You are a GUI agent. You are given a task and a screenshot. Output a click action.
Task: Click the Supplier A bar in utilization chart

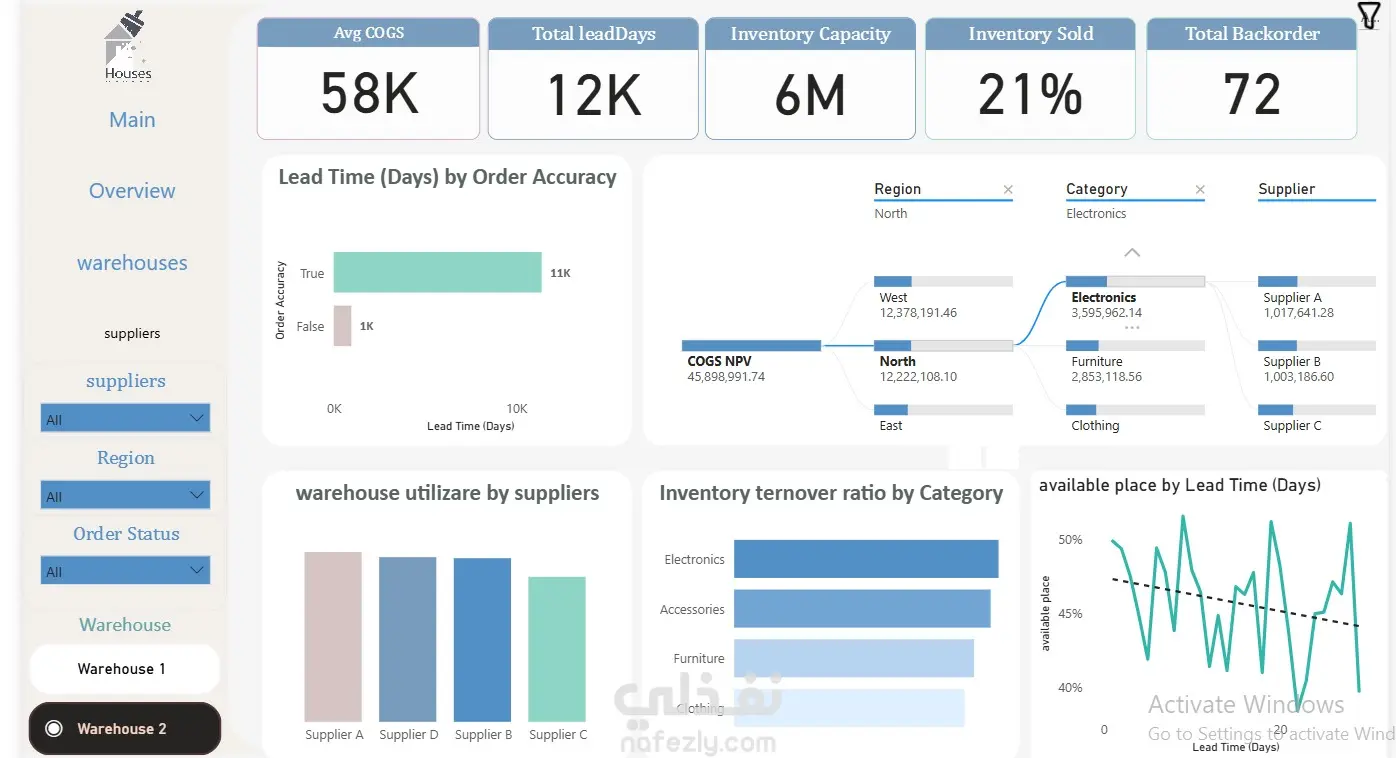(x=333, y=637)
